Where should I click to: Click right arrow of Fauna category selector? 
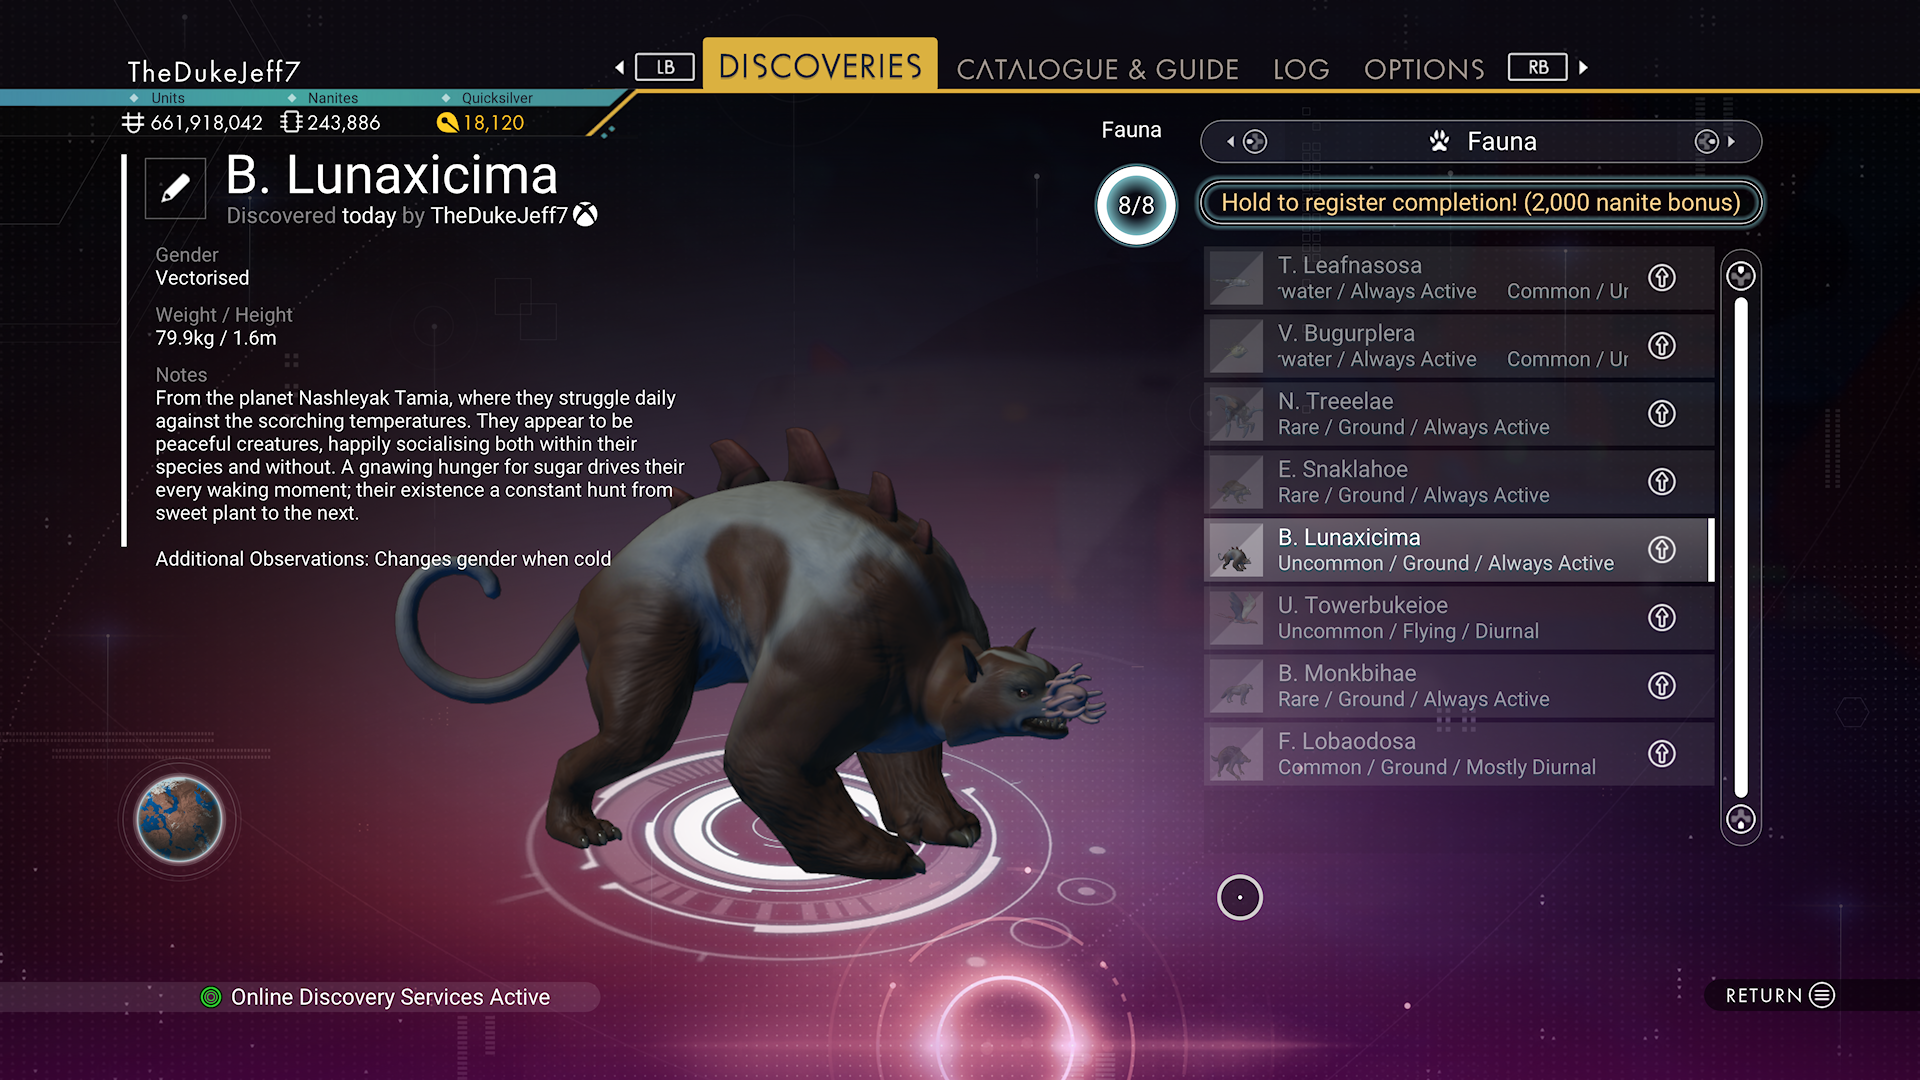tap(1731, 142)
